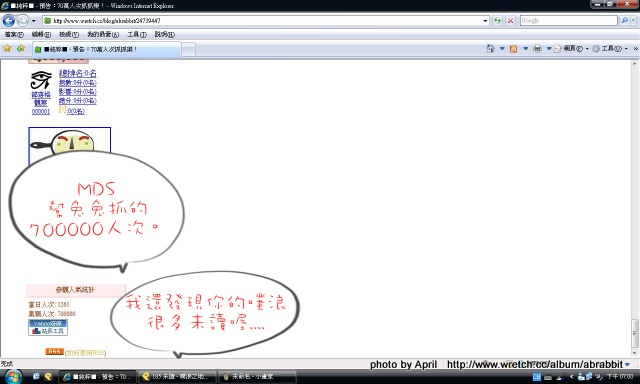Click Add to Favorites icon
640x384 pixels.
(x=21, y=49)
